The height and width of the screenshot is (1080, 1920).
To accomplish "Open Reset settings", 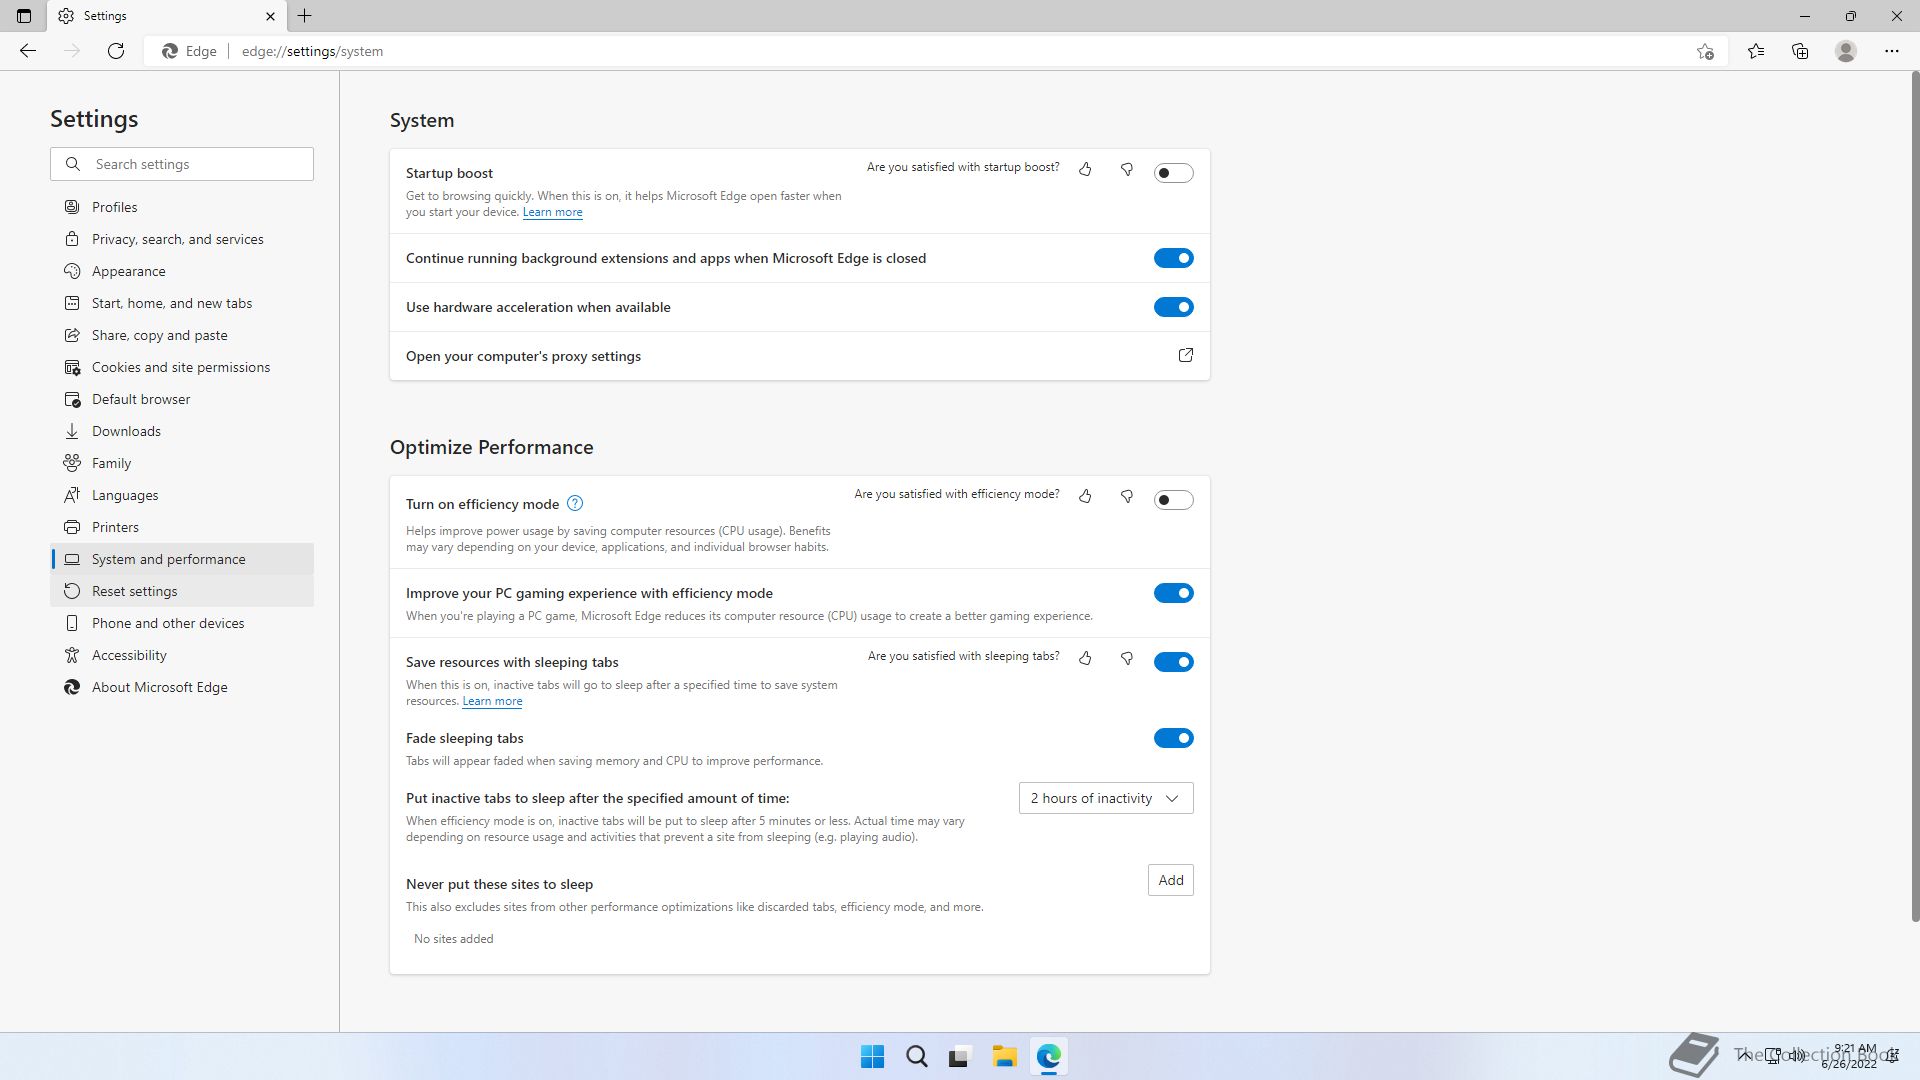I will tap(182, 591).
